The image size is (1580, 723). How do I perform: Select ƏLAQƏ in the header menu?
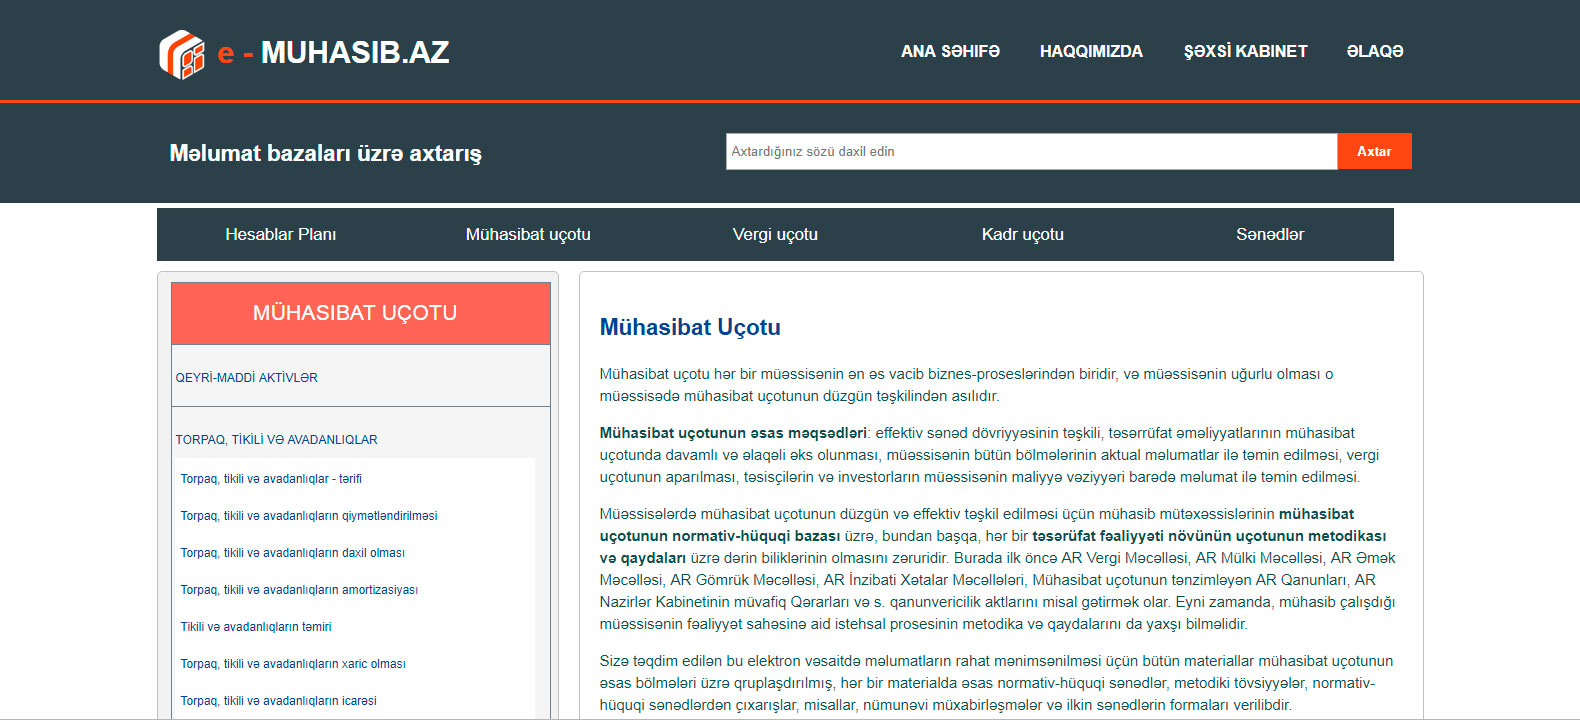pos(1375,51)
